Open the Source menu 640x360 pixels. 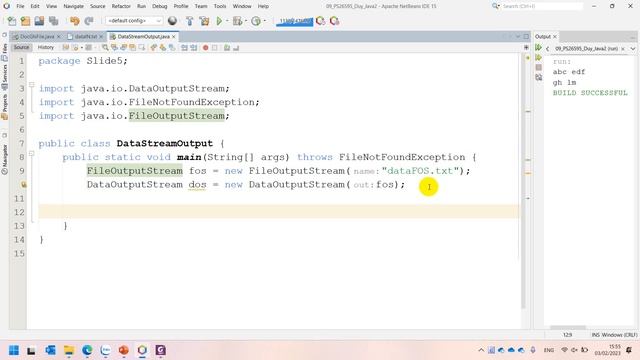pos(98,6)
